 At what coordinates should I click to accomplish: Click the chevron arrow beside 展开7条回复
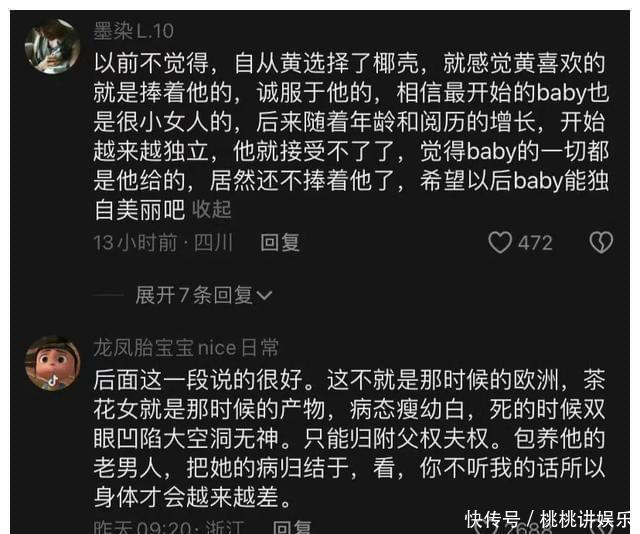264,296
